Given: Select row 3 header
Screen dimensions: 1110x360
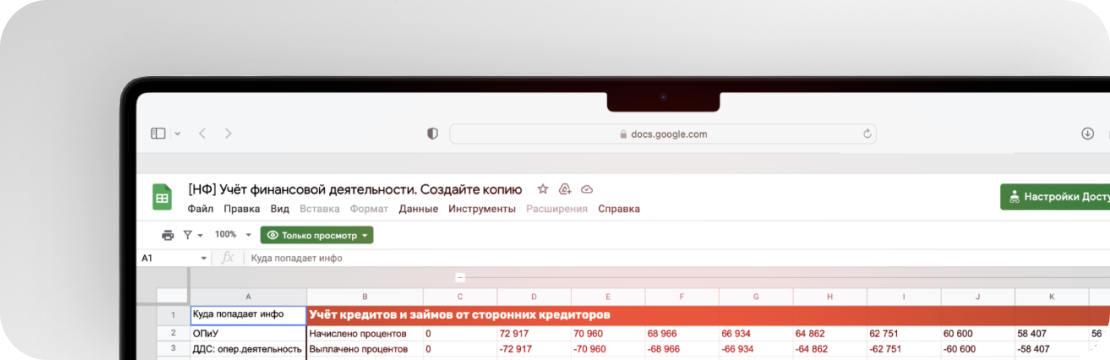Looking at the screenshot, I should click(x=172, y=349).
